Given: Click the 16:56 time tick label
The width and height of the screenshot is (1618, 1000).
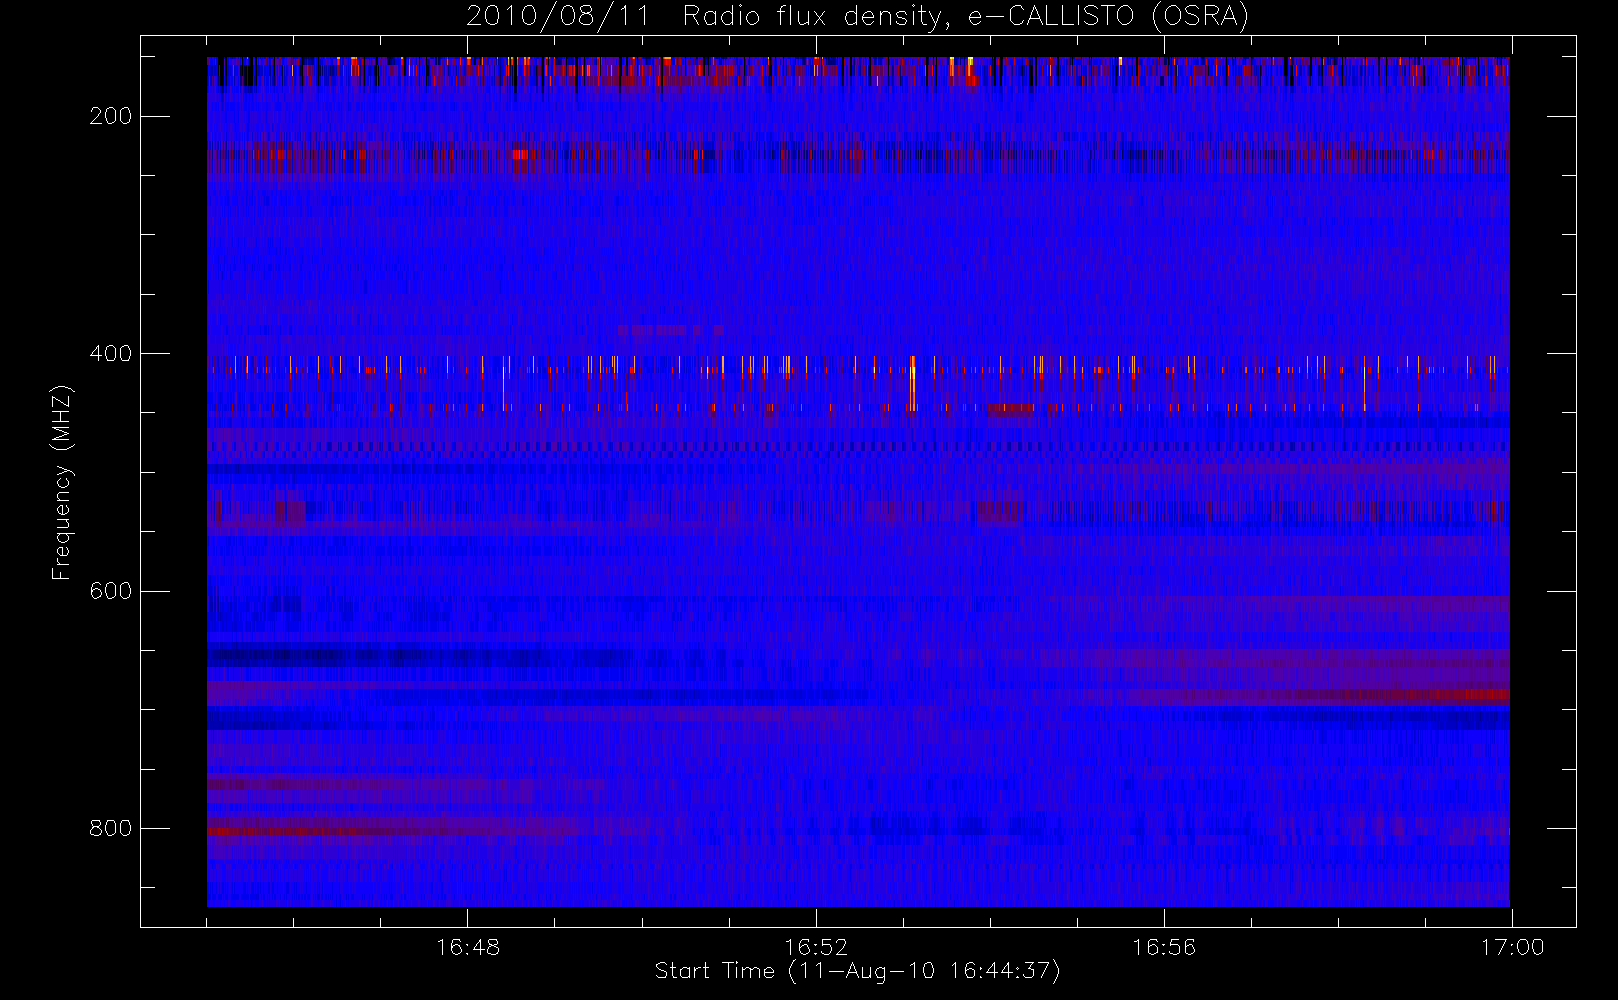Looking at the screenshot, I should (x=1164, y=947).
